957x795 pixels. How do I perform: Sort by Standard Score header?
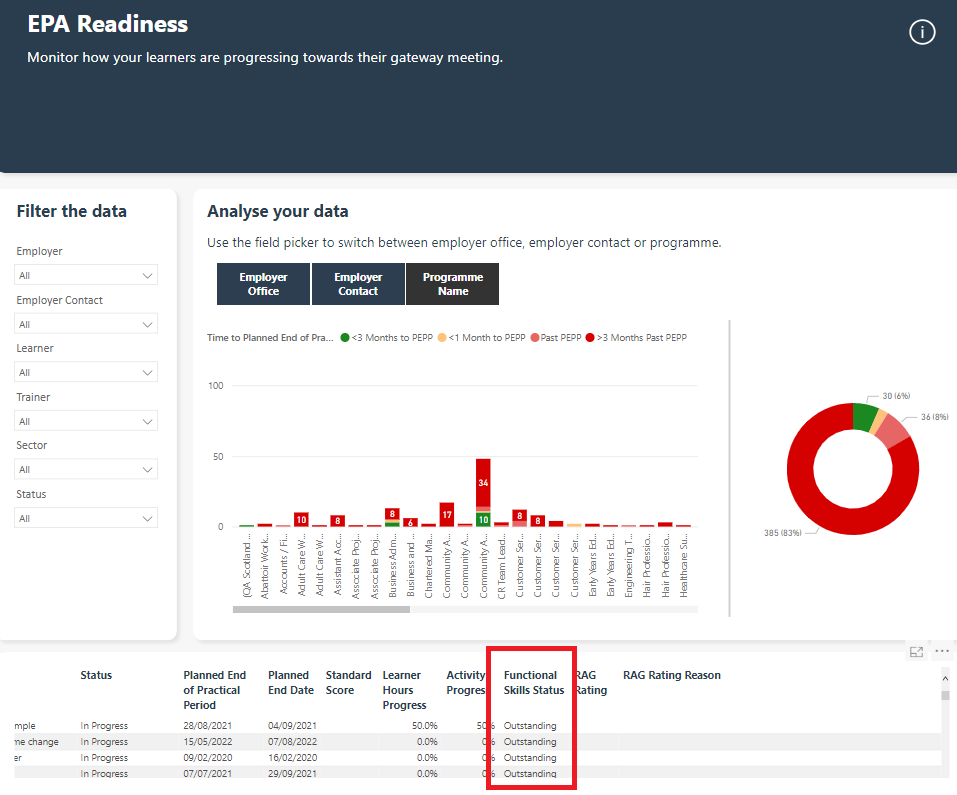click(348, 683)
